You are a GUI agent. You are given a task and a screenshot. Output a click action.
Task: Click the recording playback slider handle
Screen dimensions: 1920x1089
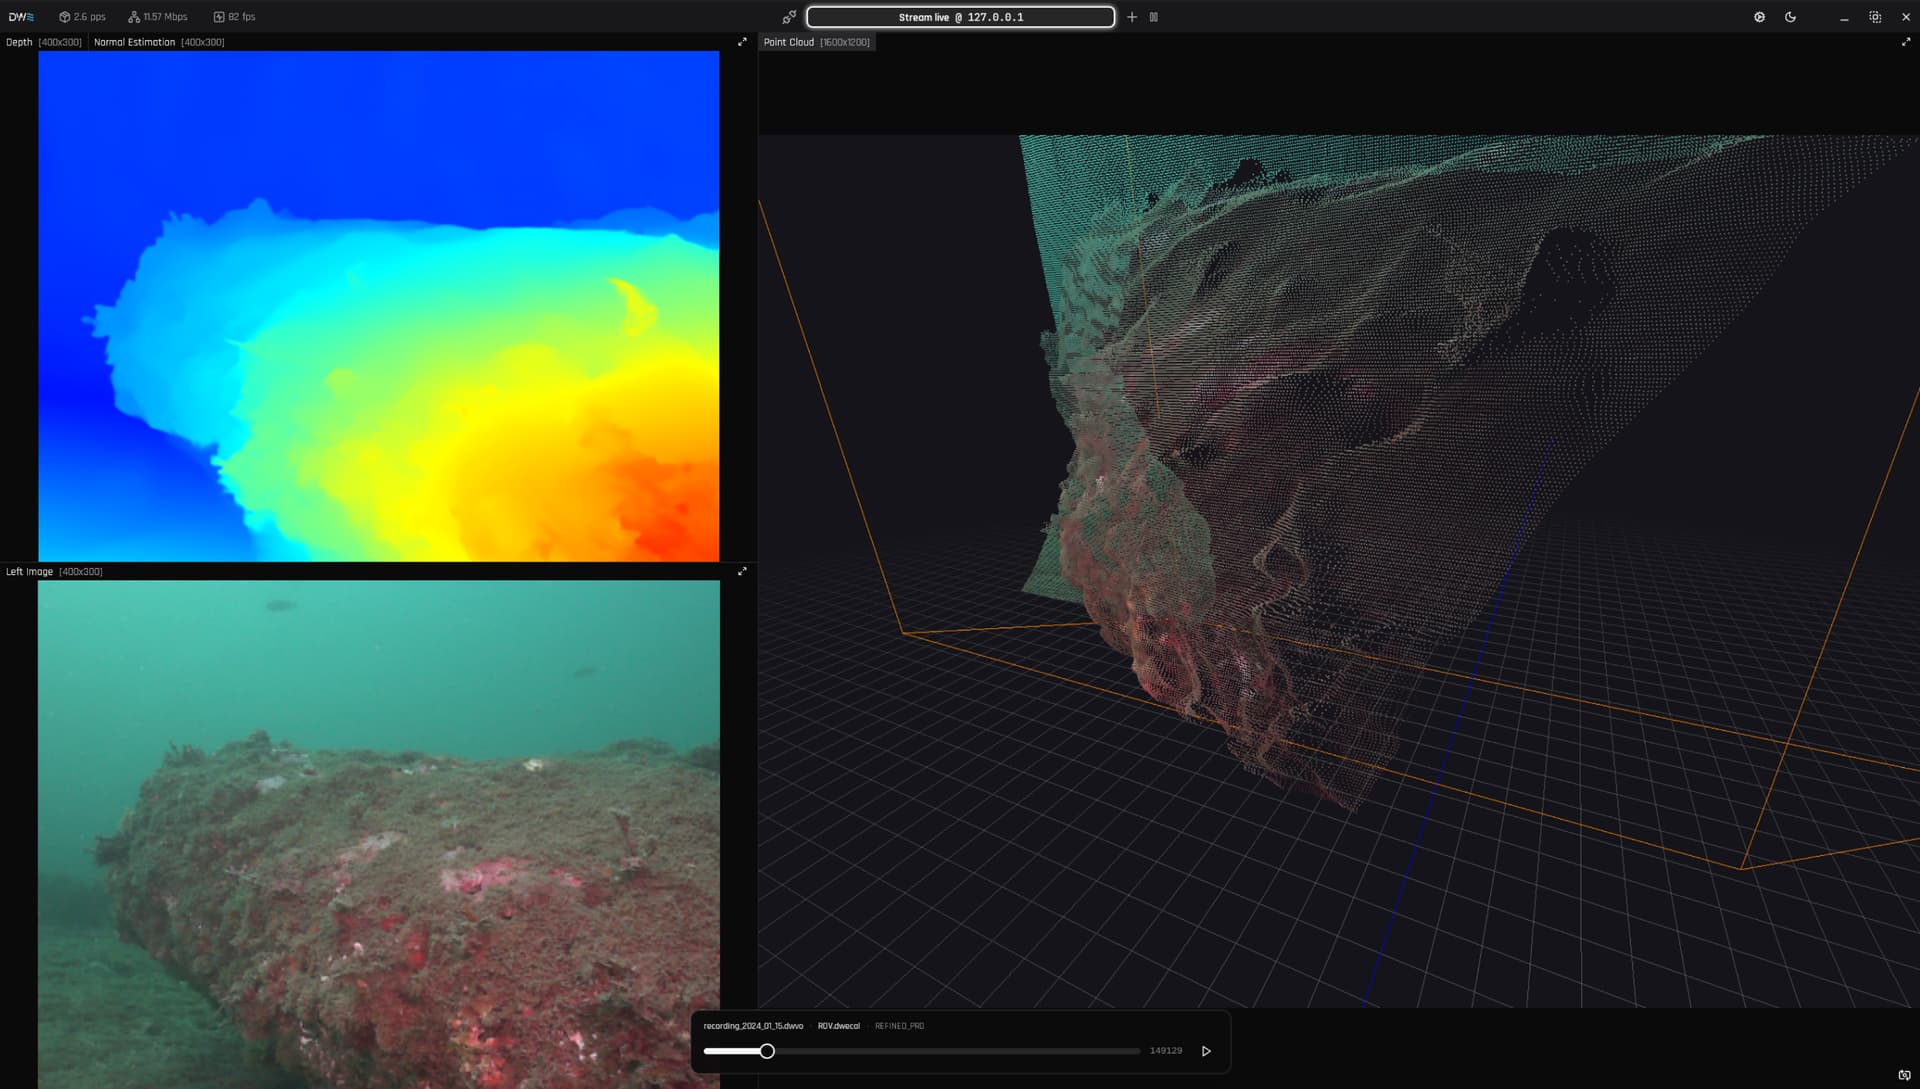tap(767, 1051)
